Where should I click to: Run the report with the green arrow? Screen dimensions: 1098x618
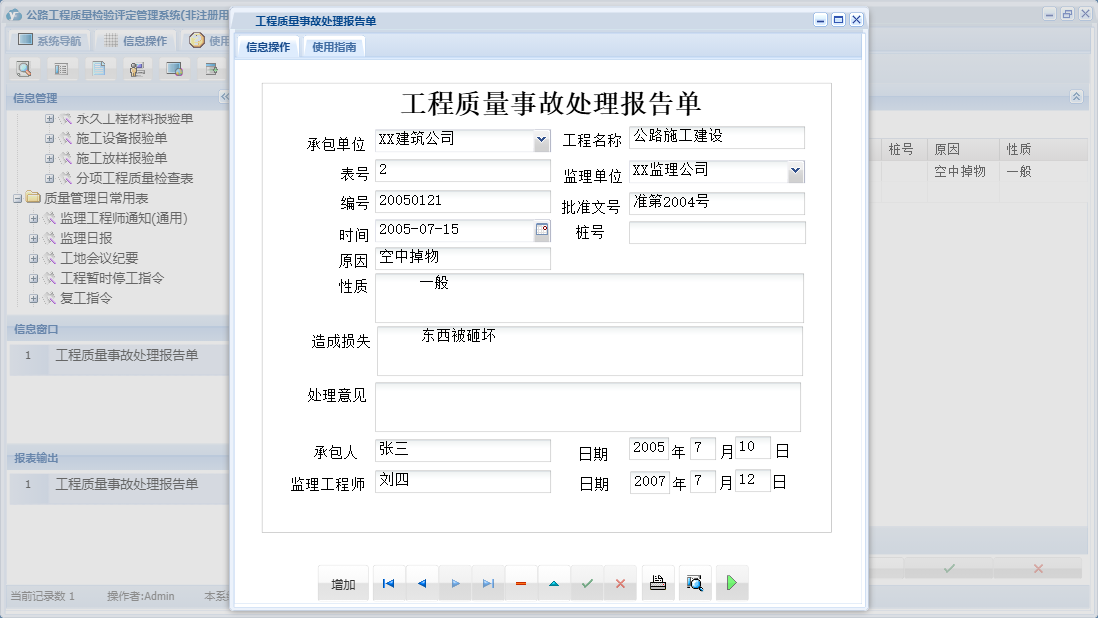click(x=731, y=582)
